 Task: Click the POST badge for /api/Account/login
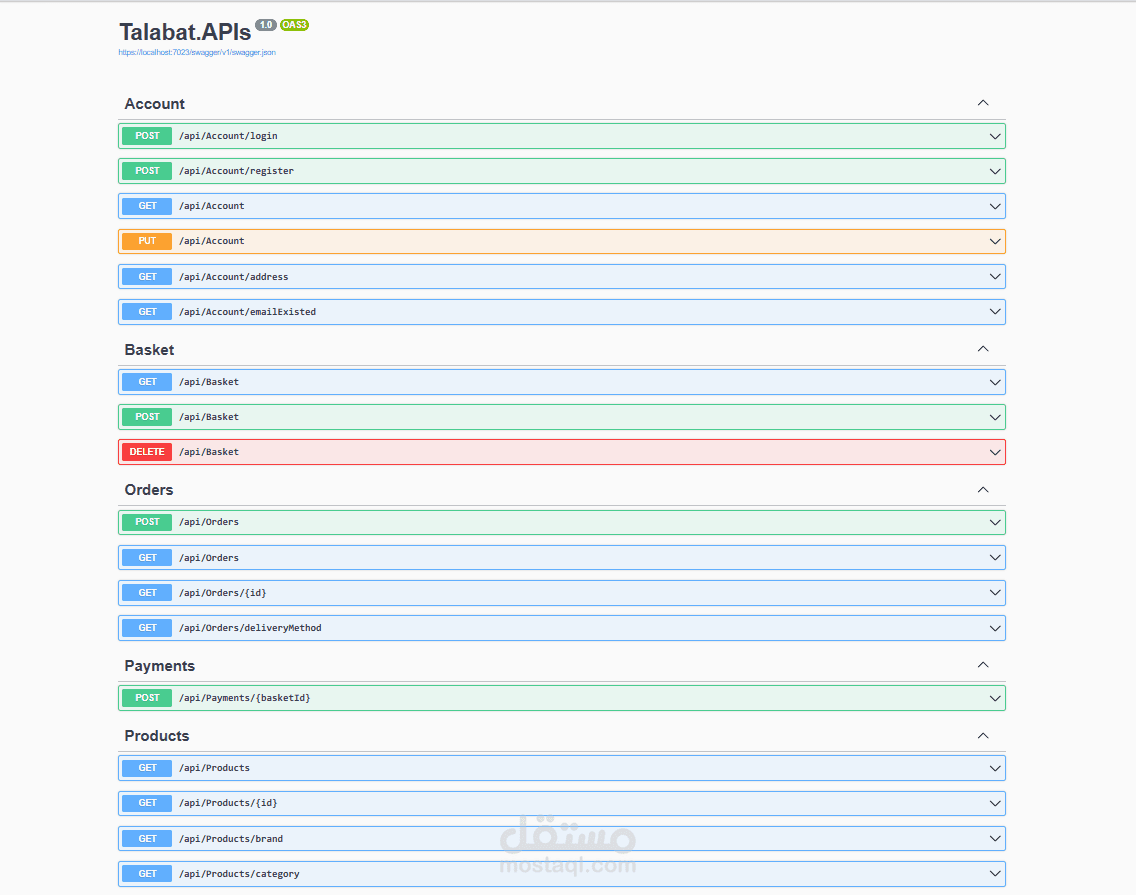147,136
